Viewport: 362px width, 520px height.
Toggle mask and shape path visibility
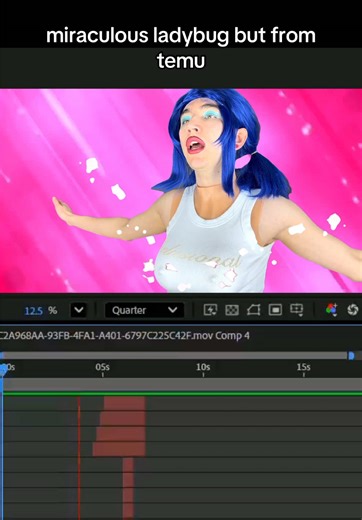coord(254,310)
